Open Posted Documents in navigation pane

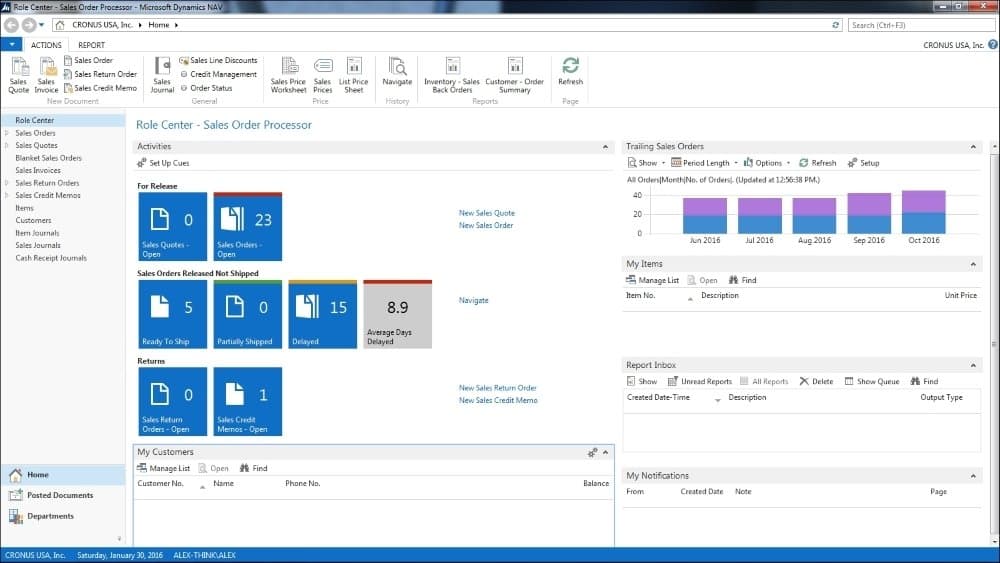point(60,495)
